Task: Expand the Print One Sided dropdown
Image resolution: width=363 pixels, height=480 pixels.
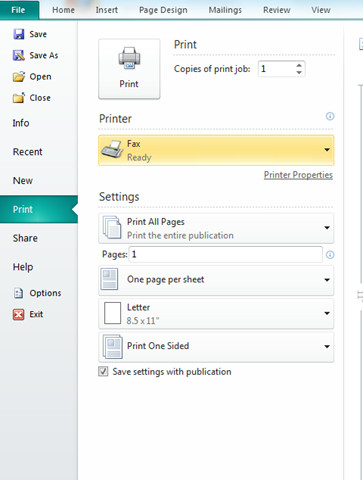Action: pyautogui.click(x=216, y=347)
